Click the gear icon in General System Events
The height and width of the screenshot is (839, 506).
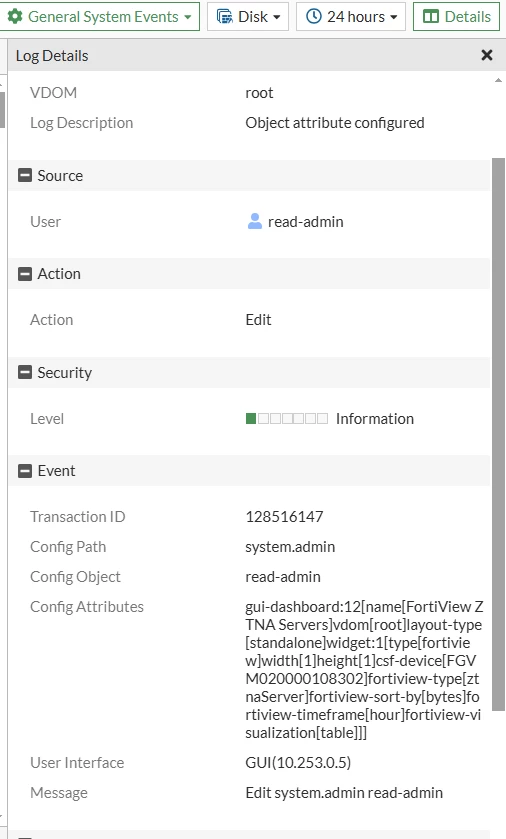[x=15, y=17]
